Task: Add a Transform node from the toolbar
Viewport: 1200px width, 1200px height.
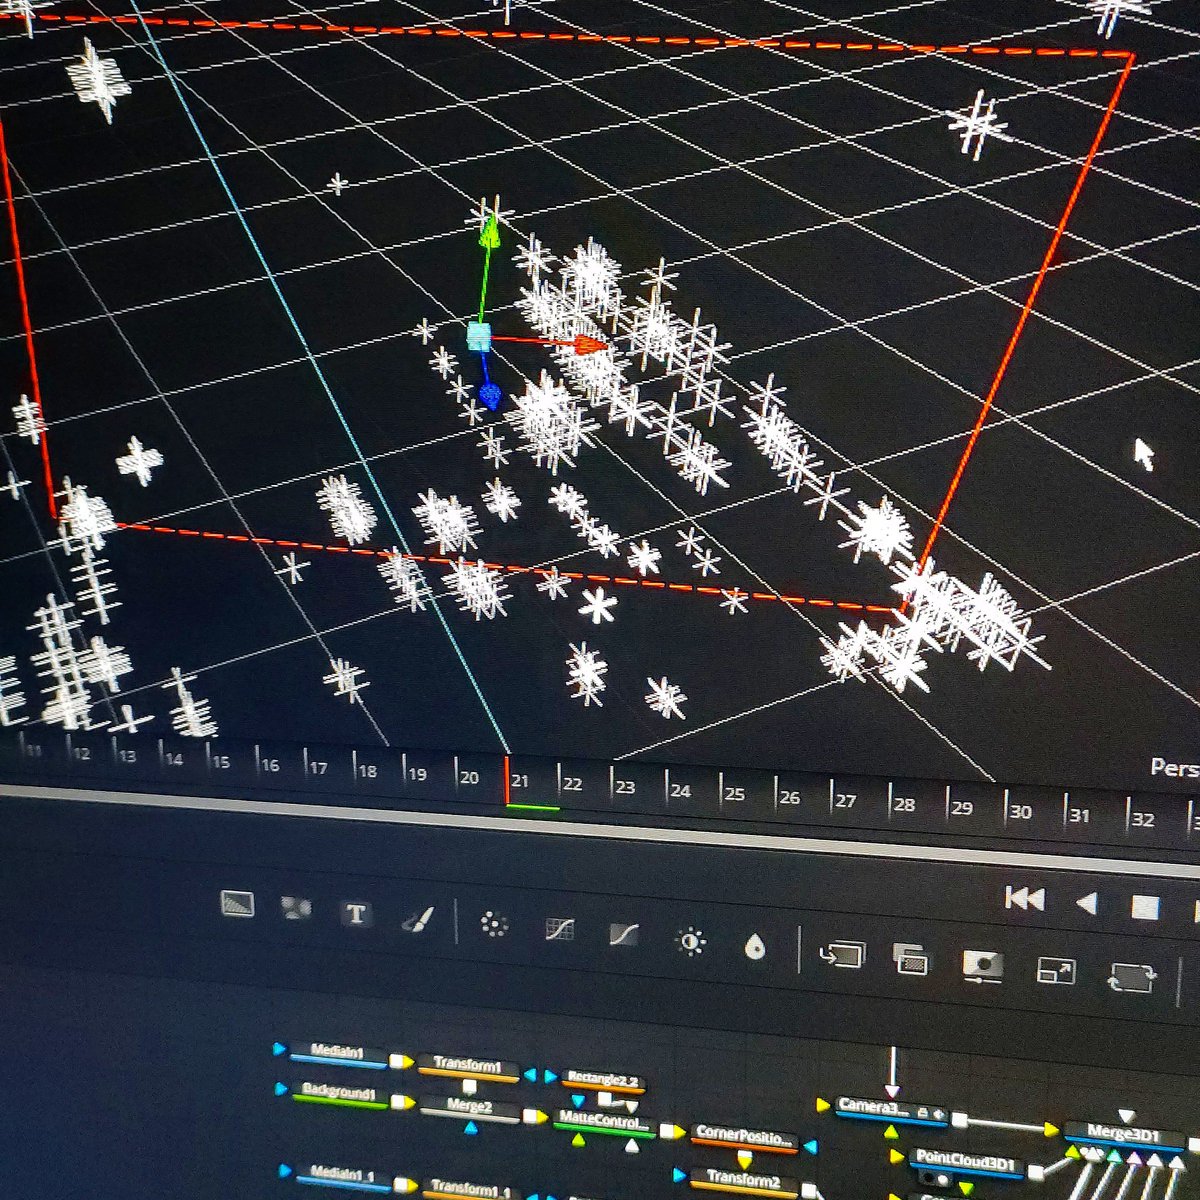Action: pyautogui.click(x=1133, y=977)
